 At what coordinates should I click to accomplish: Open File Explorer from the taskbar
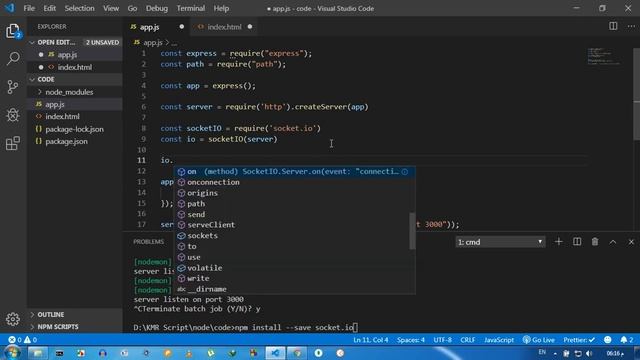click(38, 353)
